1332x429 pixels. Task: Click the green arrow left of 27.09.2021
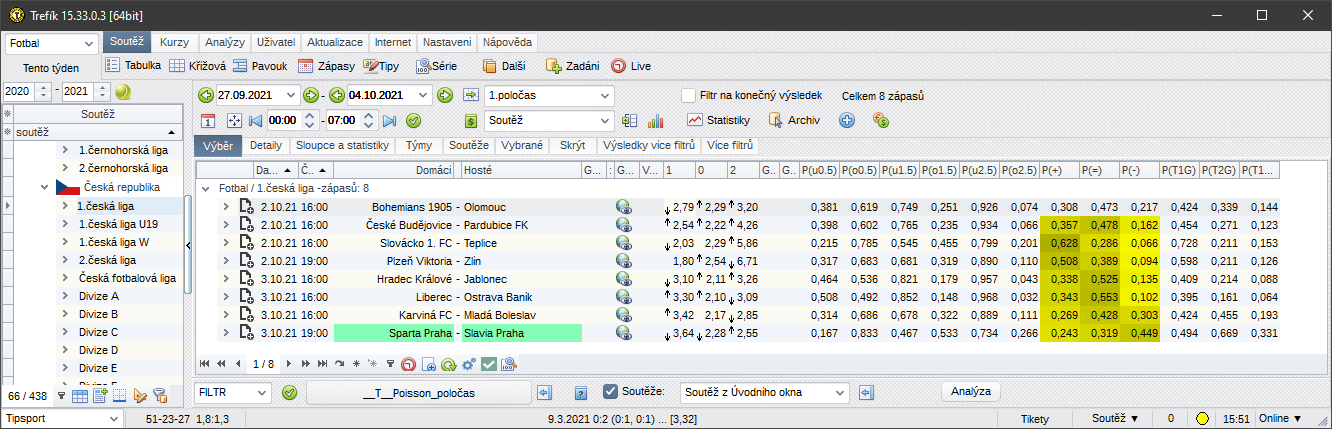206,95
